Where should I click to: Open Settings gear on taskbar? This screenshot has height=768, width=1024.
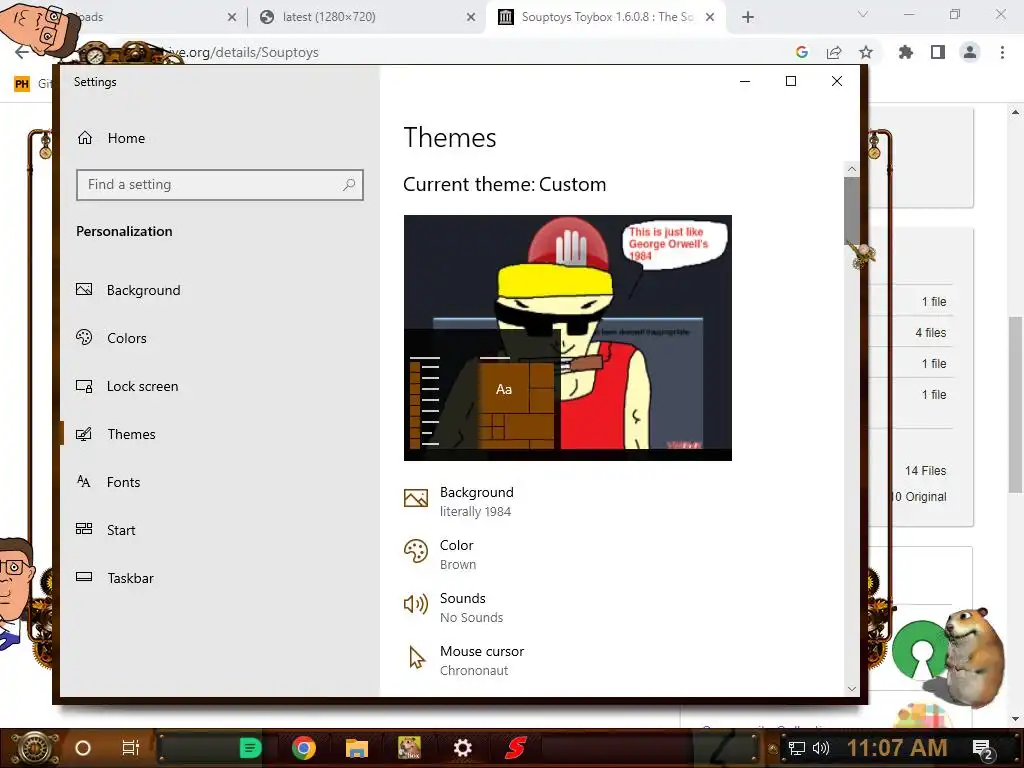462,748
